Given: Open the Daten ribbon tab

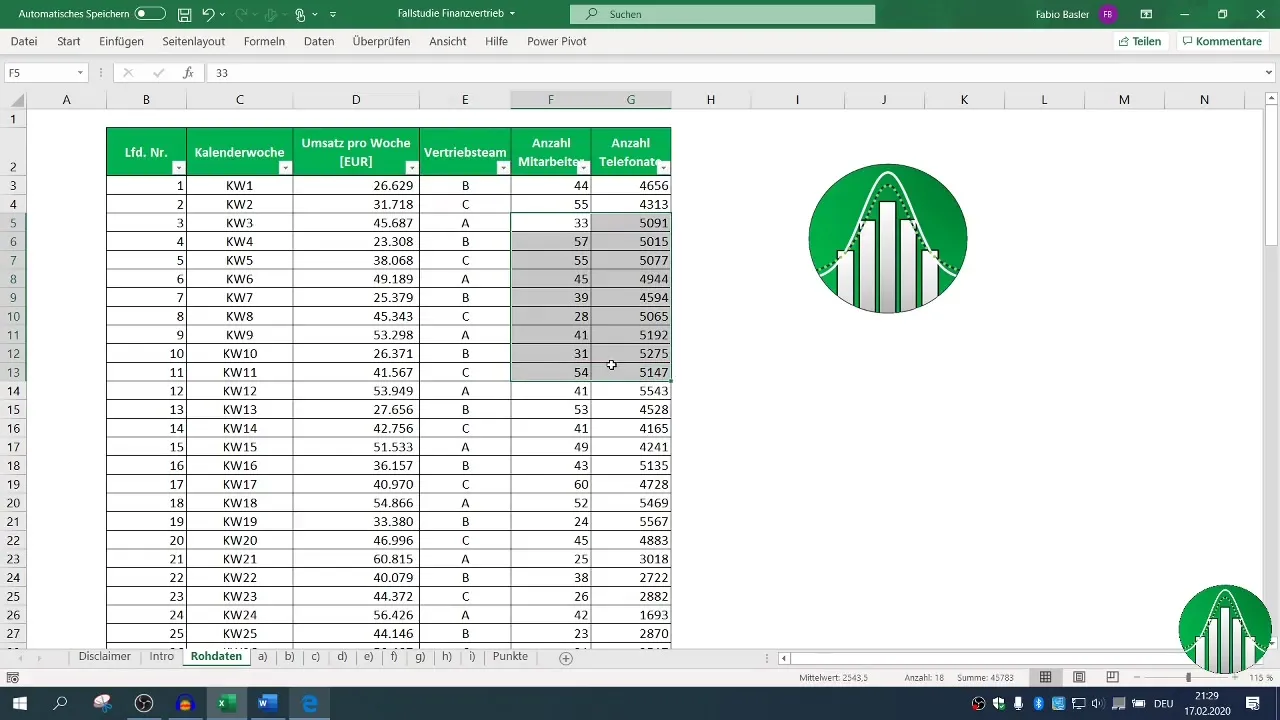Looking at the screenshot, I should (x=319, y=41).
